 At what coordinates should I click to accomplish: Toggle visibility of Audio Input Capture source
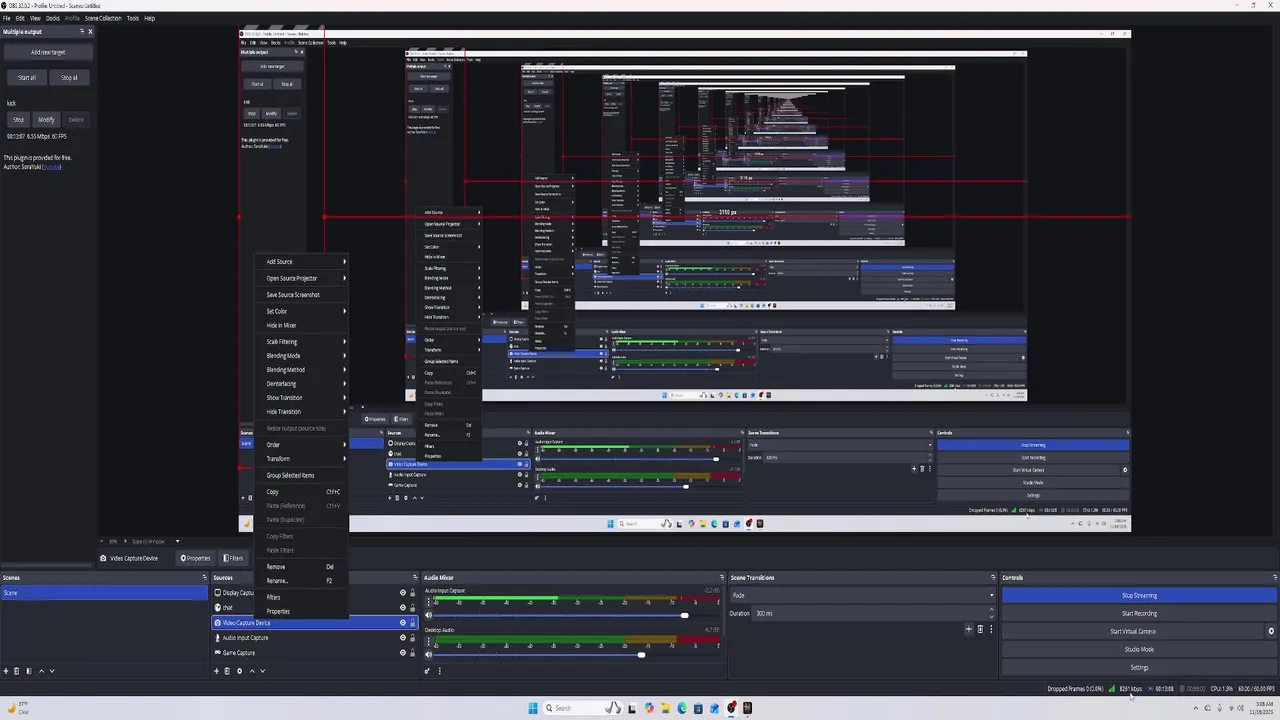click(x=403, y=638)
